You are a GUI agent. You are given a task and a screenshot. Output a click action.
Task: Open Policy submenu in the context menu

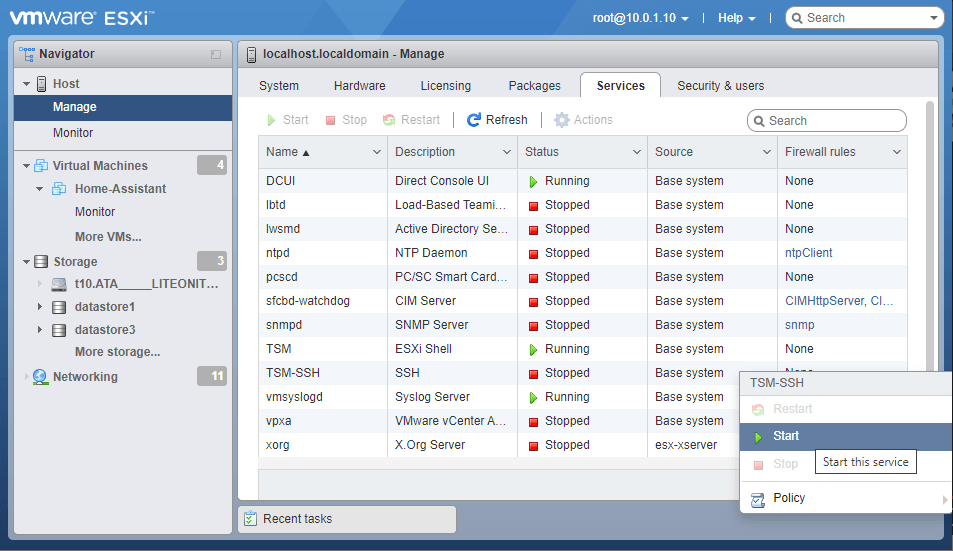click(845, 498)
